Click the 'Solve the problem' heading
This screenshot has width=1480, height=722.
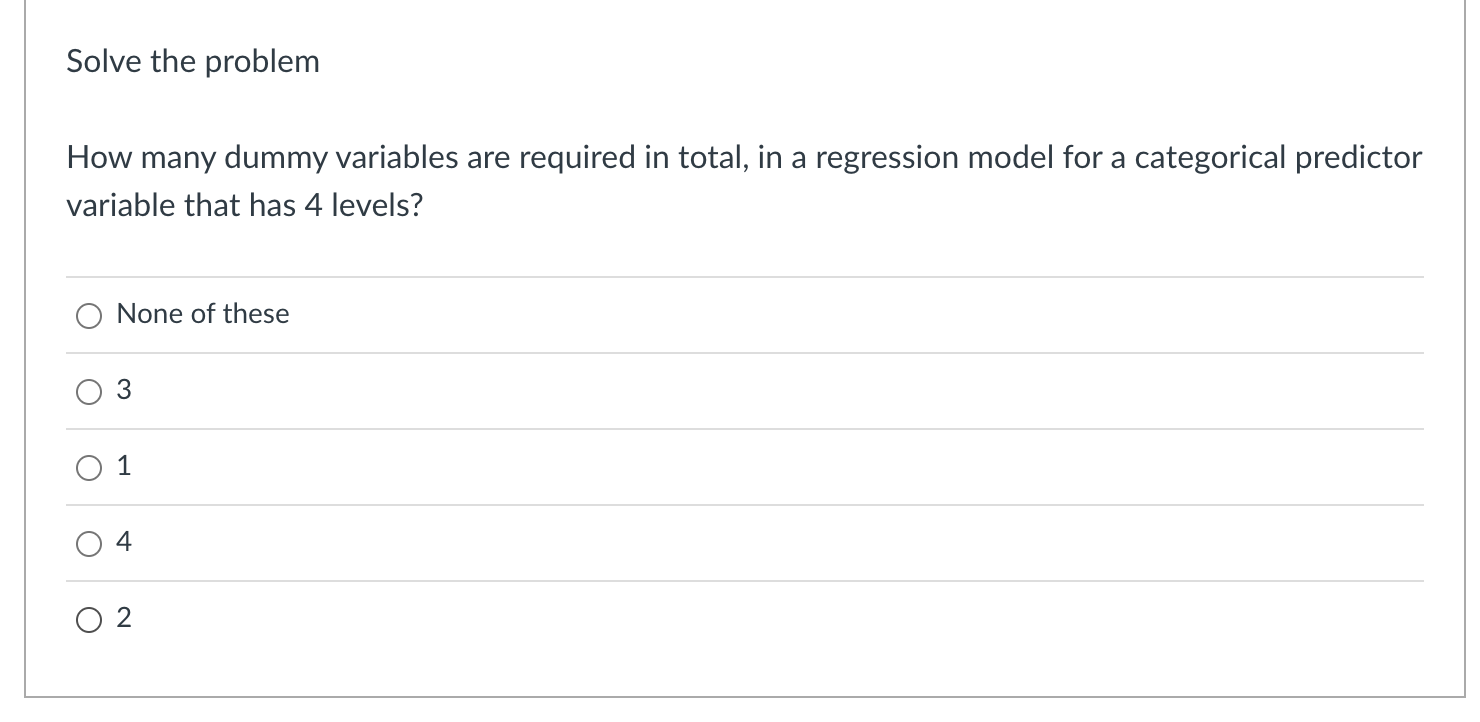point(192,60)
